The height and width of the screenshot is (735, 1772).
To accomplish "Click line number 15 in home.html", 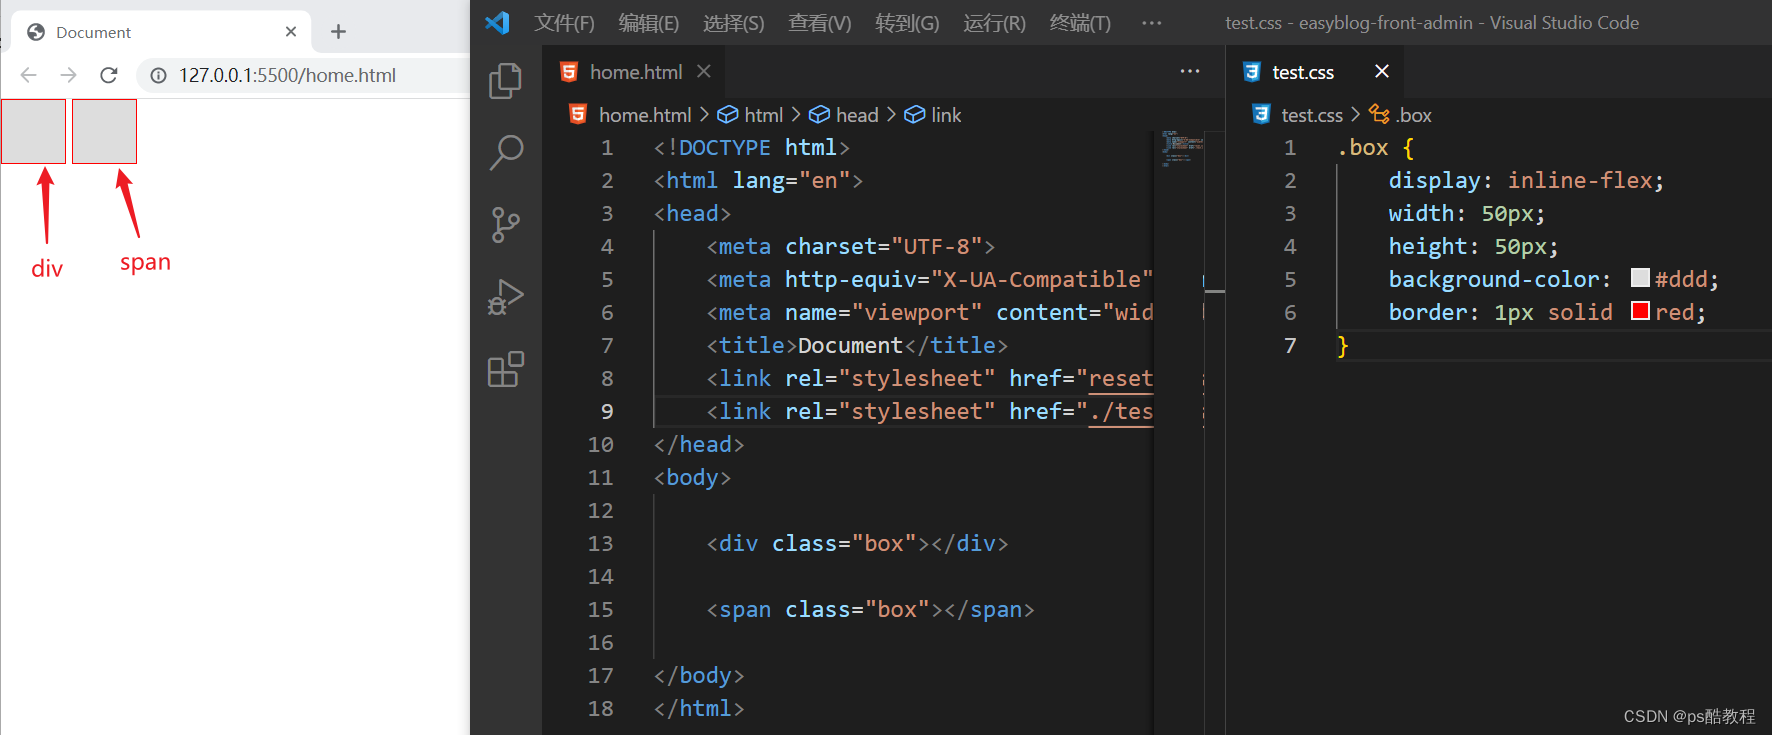I will pos(600,609).
